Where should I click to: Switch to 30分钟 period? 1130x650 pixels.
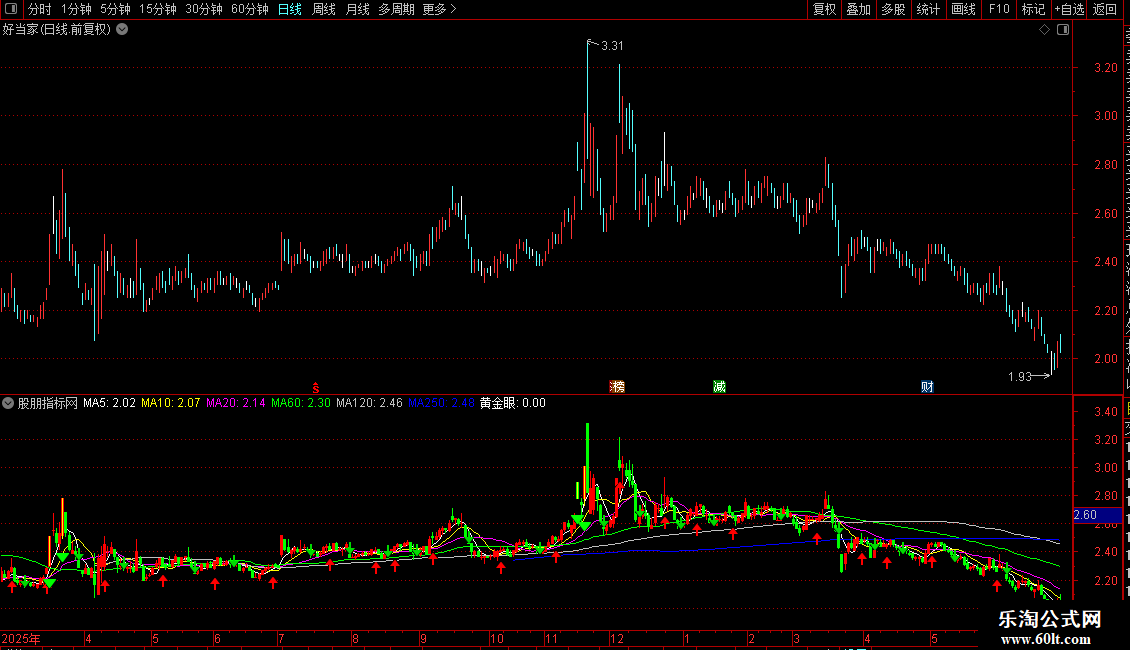(204, 9)
